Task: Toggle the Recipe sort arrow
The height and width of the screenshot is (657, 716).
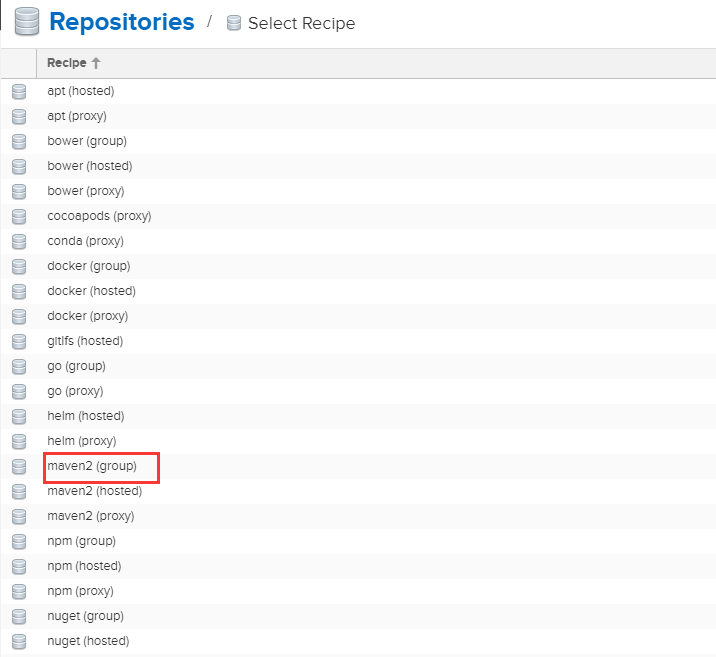Action: pos(97,63)
